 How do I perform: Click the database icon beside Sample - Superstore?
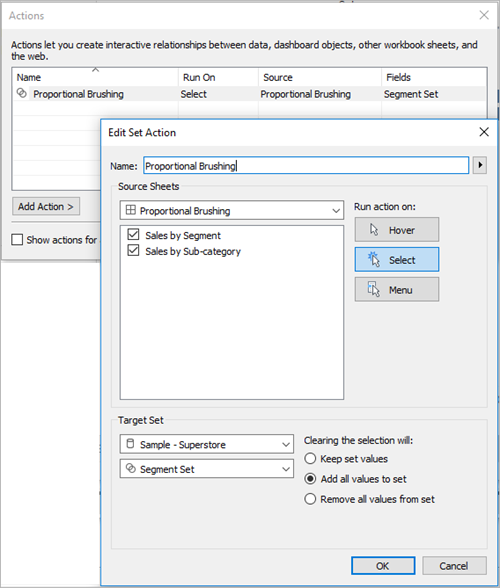pyautogui.click(x=130, y=444)
